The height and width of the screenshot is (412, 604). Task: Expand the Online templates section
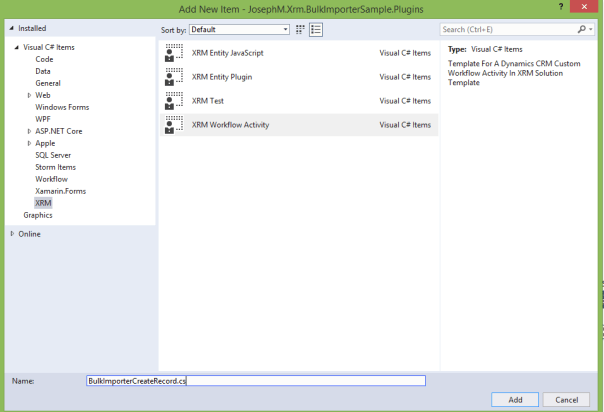pyautogui.click(x=11, y=234)
